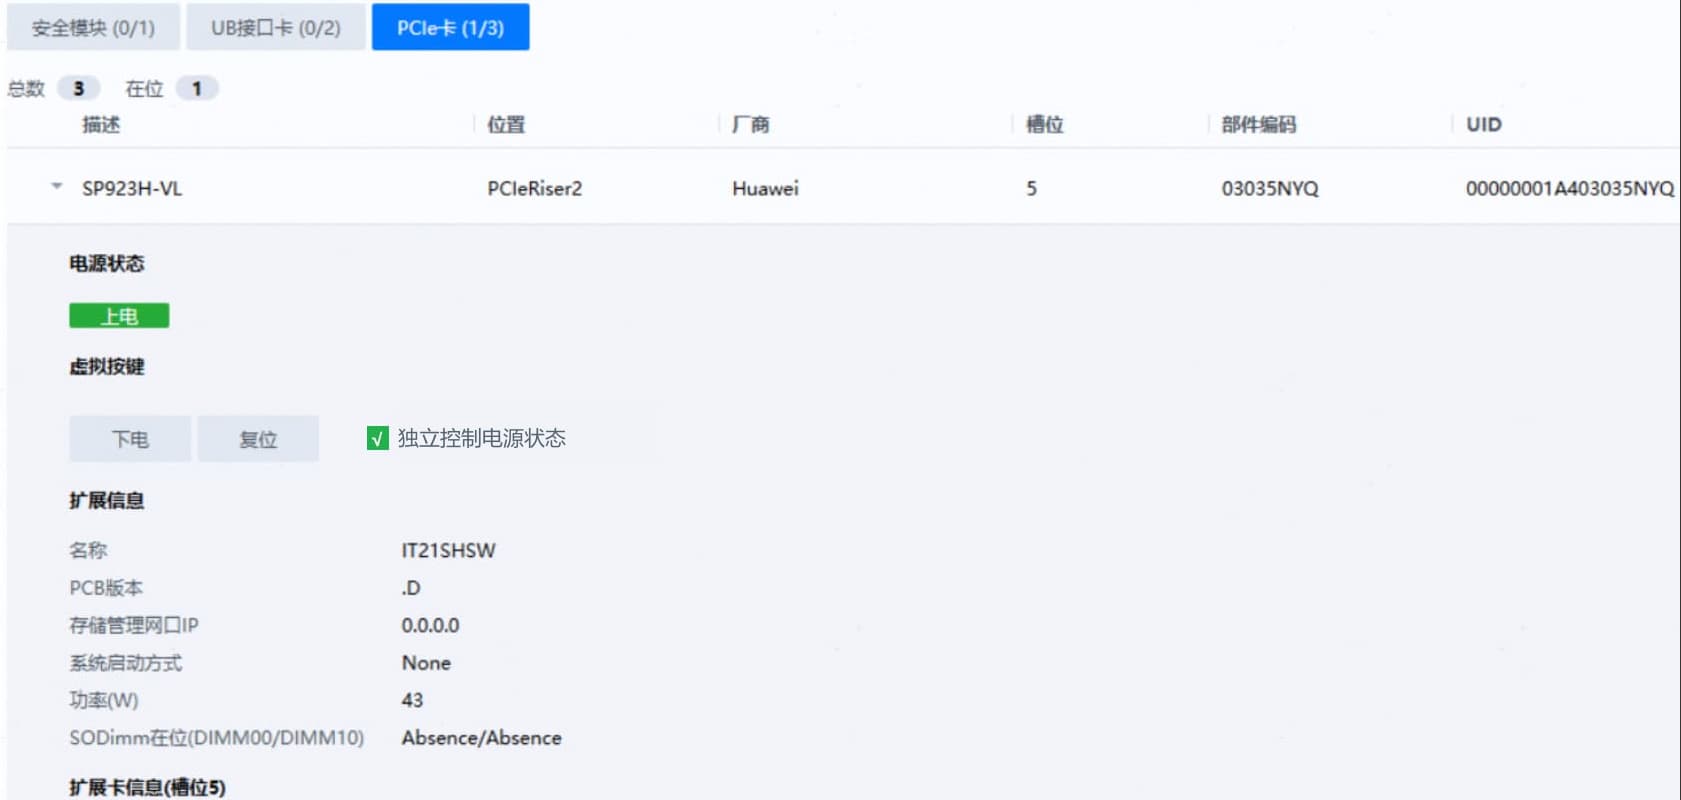The width and height of the screenshot is (1681, 800).
Task: Click the 复位 reset button
Action: click(258, 439)
